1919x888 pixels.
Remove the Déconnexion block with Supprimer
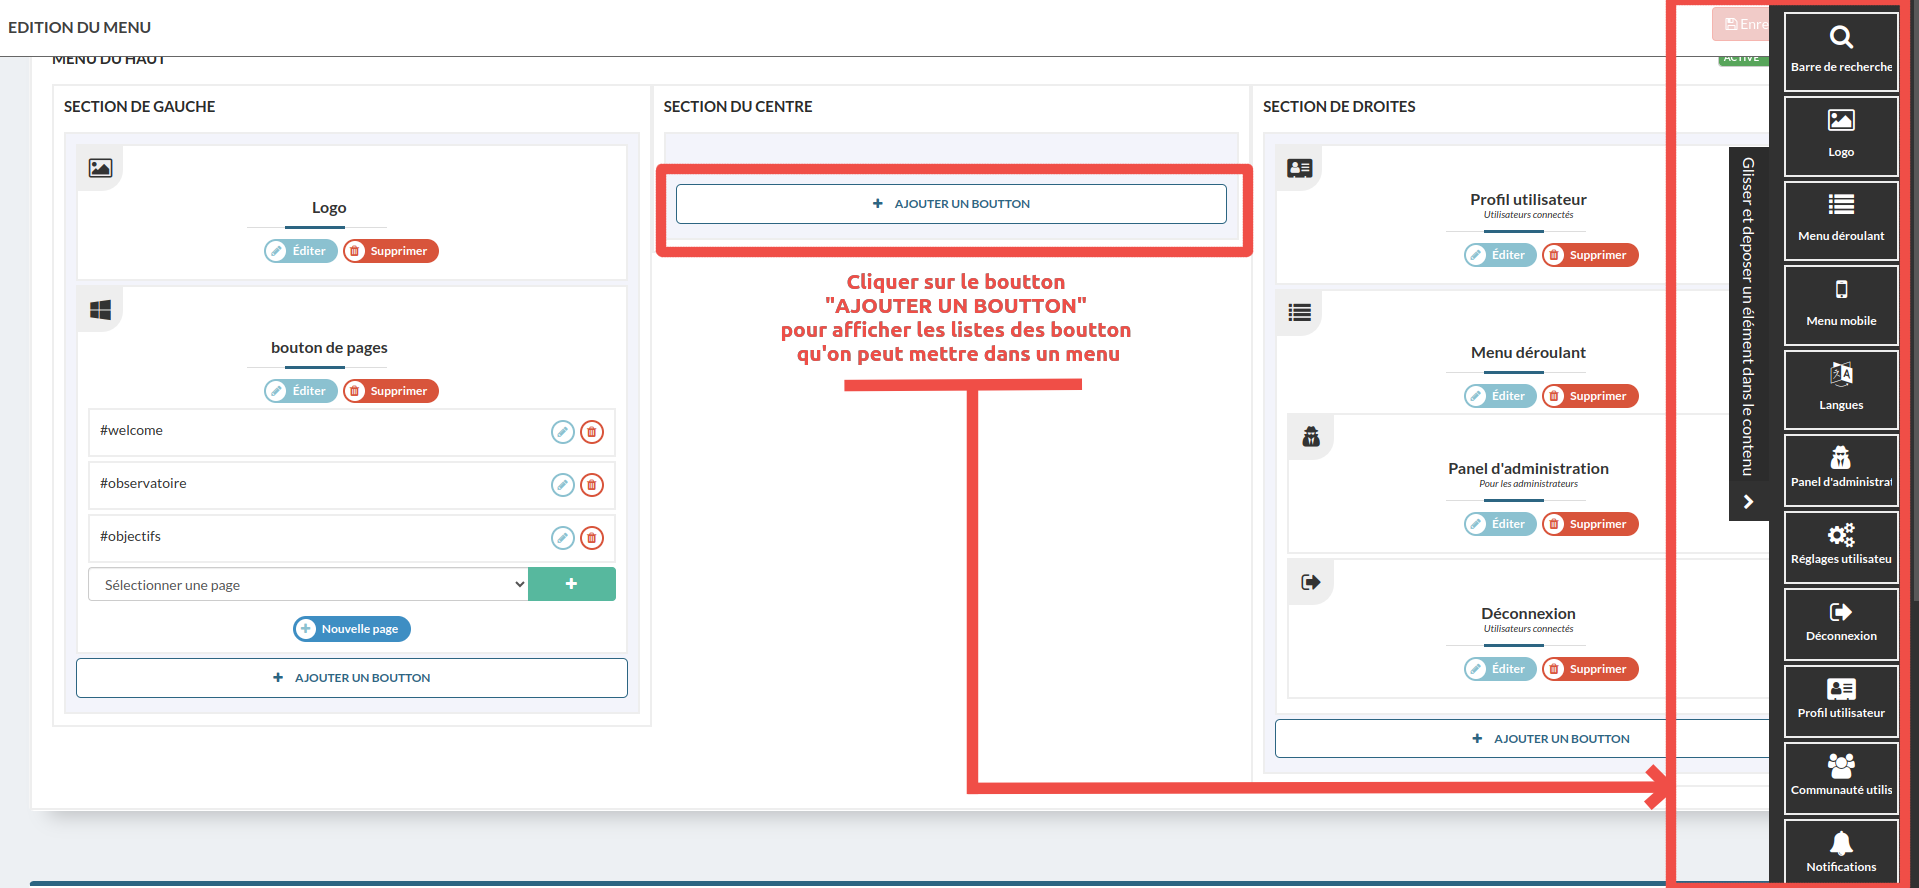[x=1589, y=669]
